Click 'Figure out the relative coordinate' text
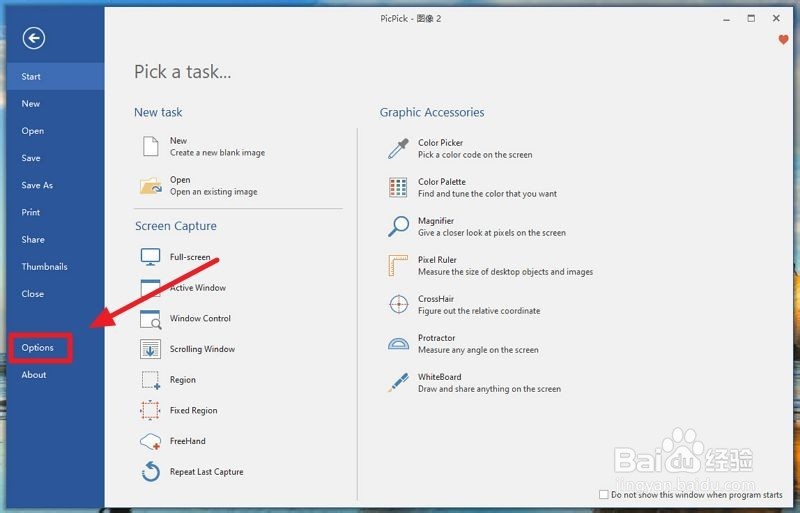The width and height of the screenshot is (800, 513). point(479,311)
